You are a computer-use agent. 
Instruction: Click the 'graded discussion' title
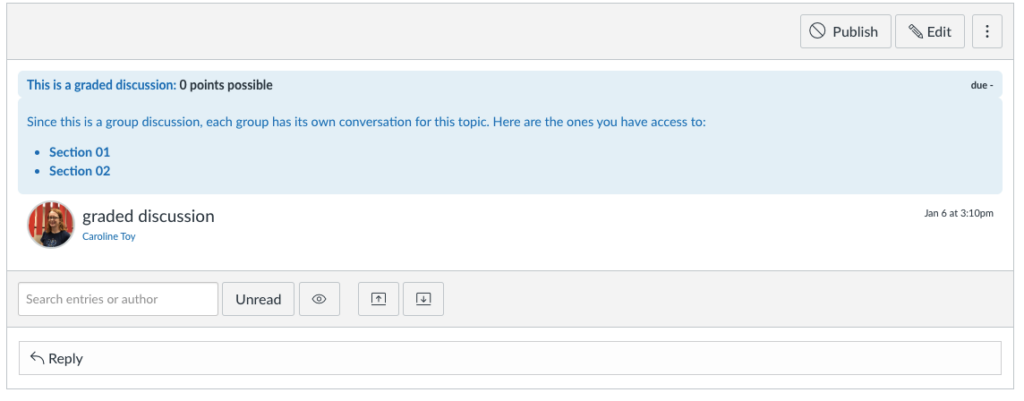(x=148, y=216)
